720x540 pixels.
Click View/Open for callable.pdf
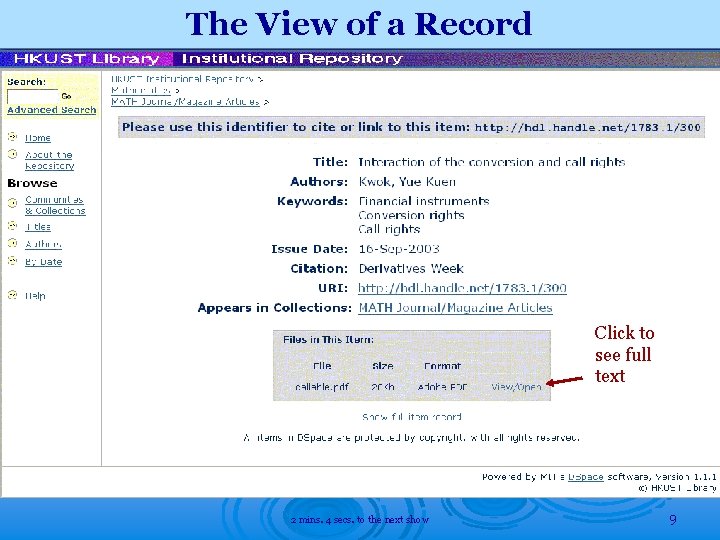click(x=516, y=387)
